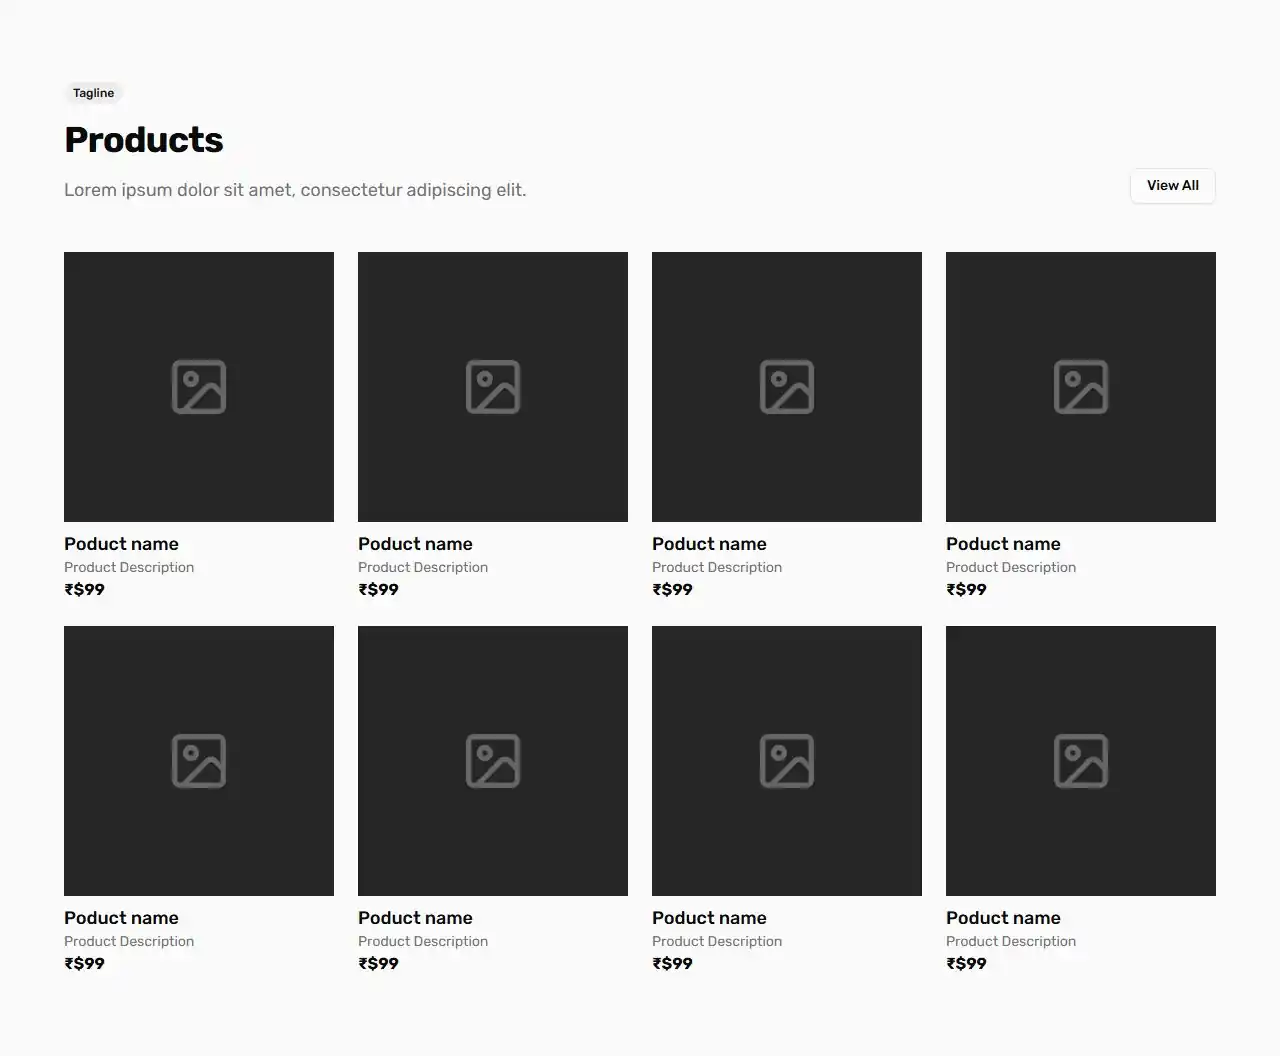Open the fourth top-row product name link
The height and width of the screenshot is (1056, 1280).
[1003, 544]
